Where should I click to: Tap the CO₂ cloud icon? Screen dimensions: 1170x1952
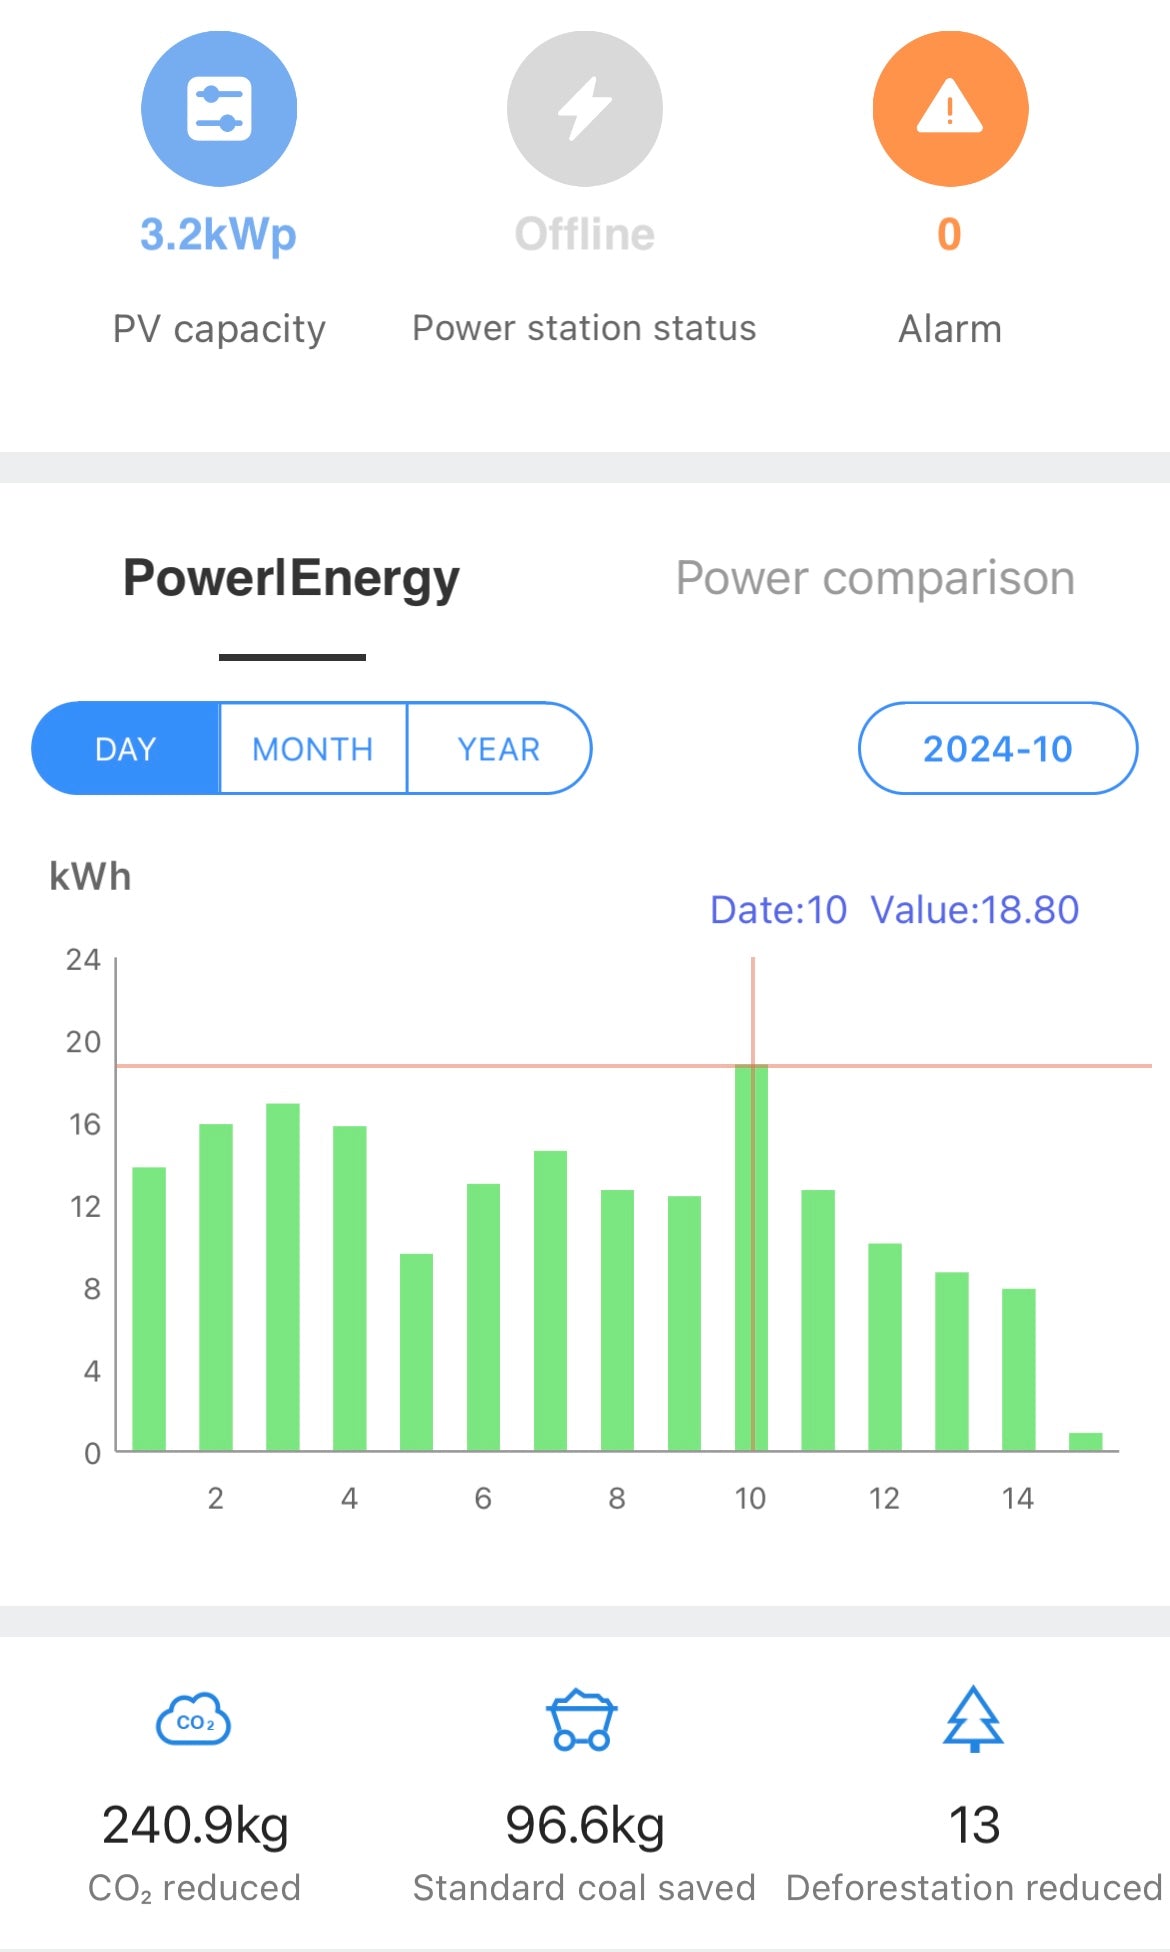point(194,1720)
